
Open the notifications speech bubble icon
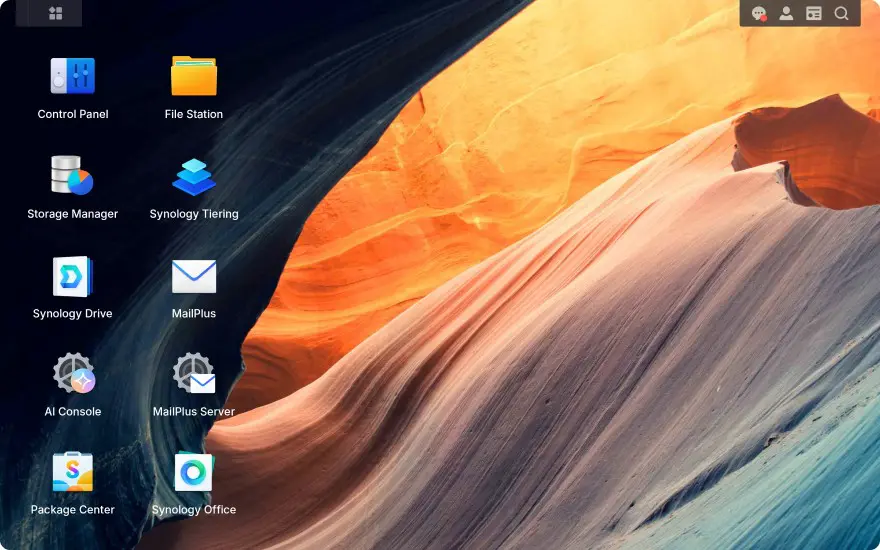759,14
